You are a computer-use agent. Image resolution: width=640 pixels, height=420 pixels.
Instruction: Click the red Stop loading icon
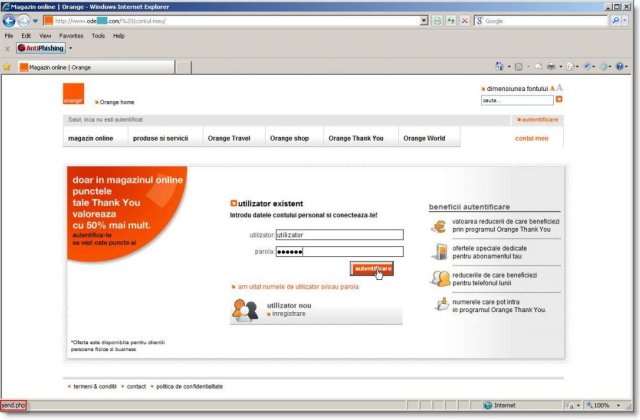tap(464, 21)
